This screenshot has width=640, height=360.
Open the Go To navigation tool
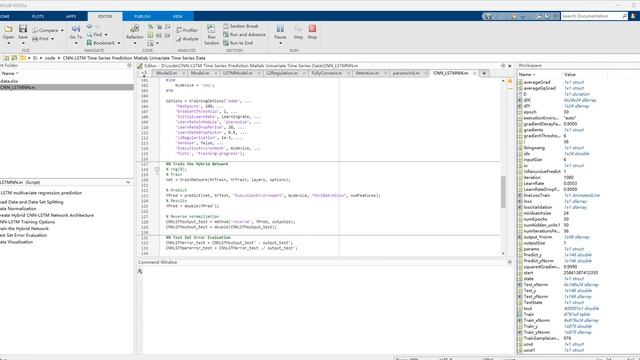pos(76,32)
